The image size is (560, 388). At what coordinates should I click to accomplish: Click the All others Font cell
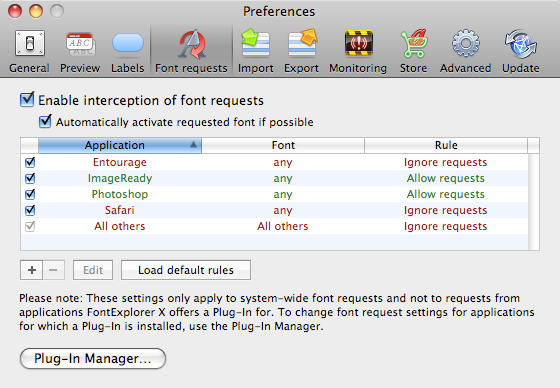click(x=283, y=226)
